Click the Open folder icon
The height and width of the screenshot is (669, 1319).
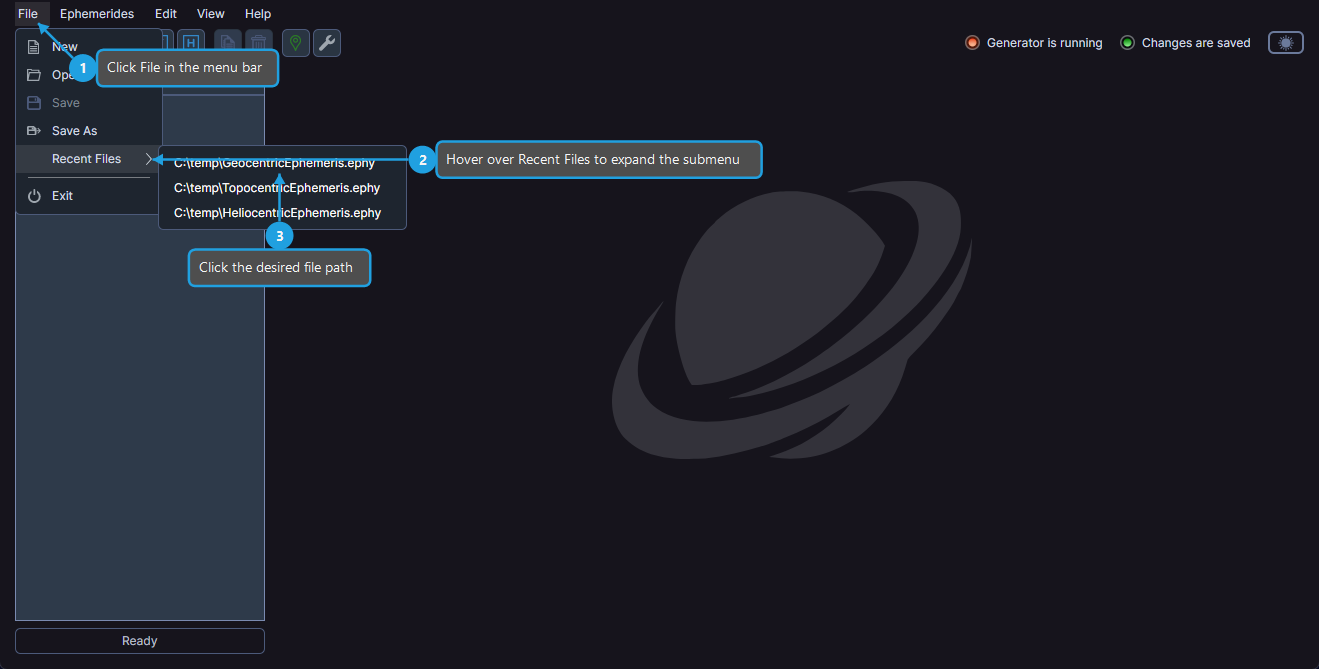click(x=31, y=74)
